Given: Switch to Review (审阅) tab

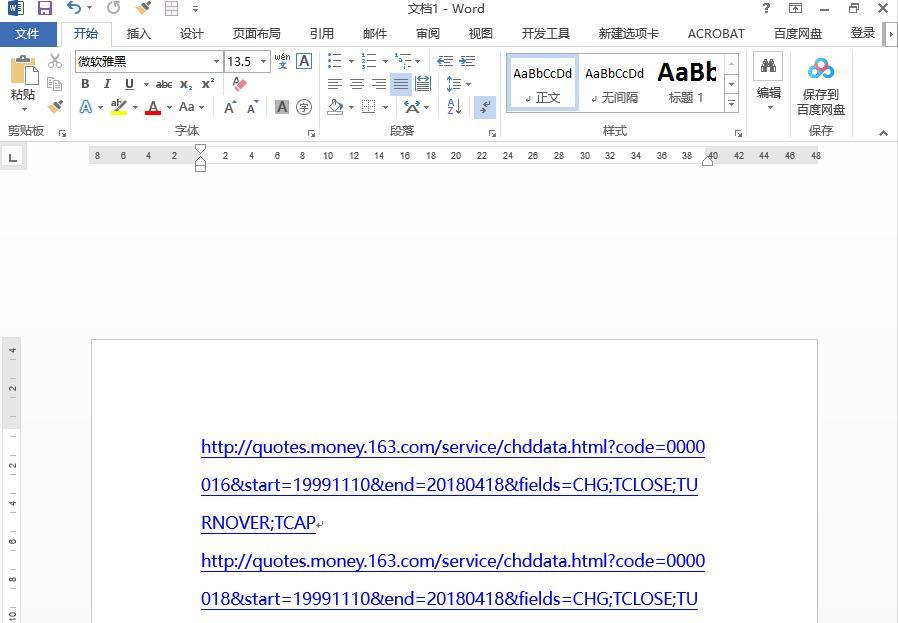Looking at the screenshot, I should [x=427, y=34].
